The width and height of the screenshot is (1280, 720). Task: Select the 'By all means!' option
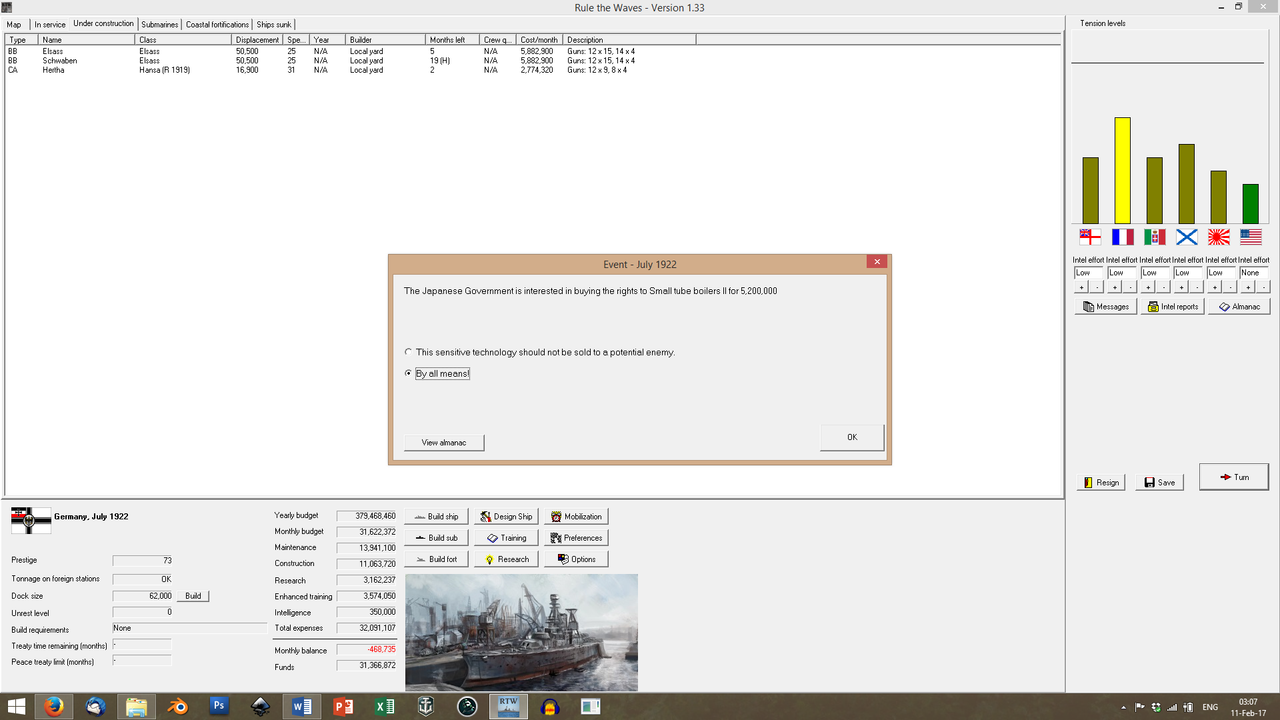437,373
